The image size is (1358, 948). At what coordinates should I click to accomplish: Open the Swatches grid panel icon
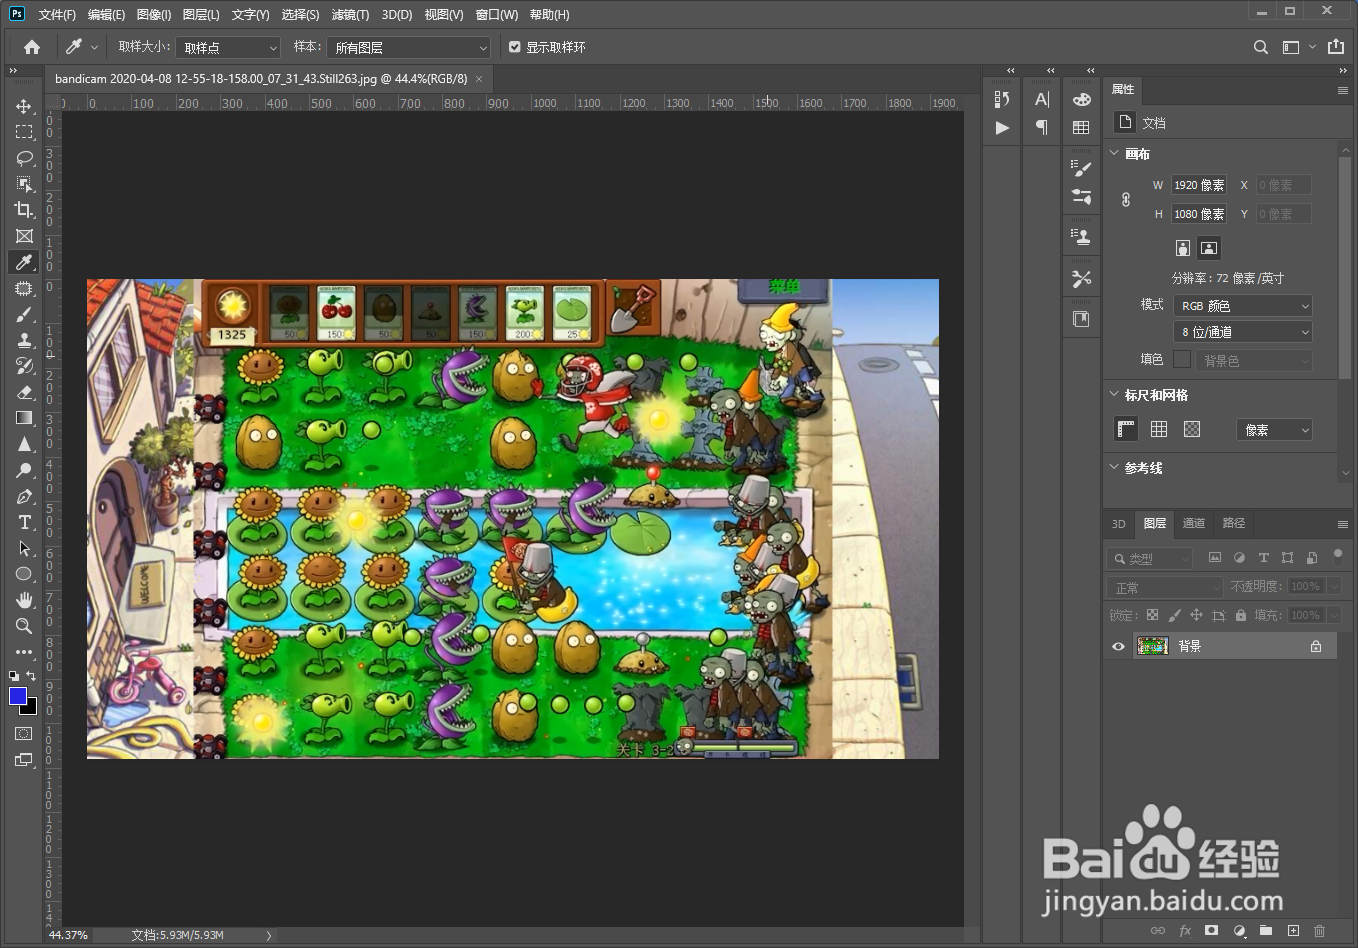1081,128
